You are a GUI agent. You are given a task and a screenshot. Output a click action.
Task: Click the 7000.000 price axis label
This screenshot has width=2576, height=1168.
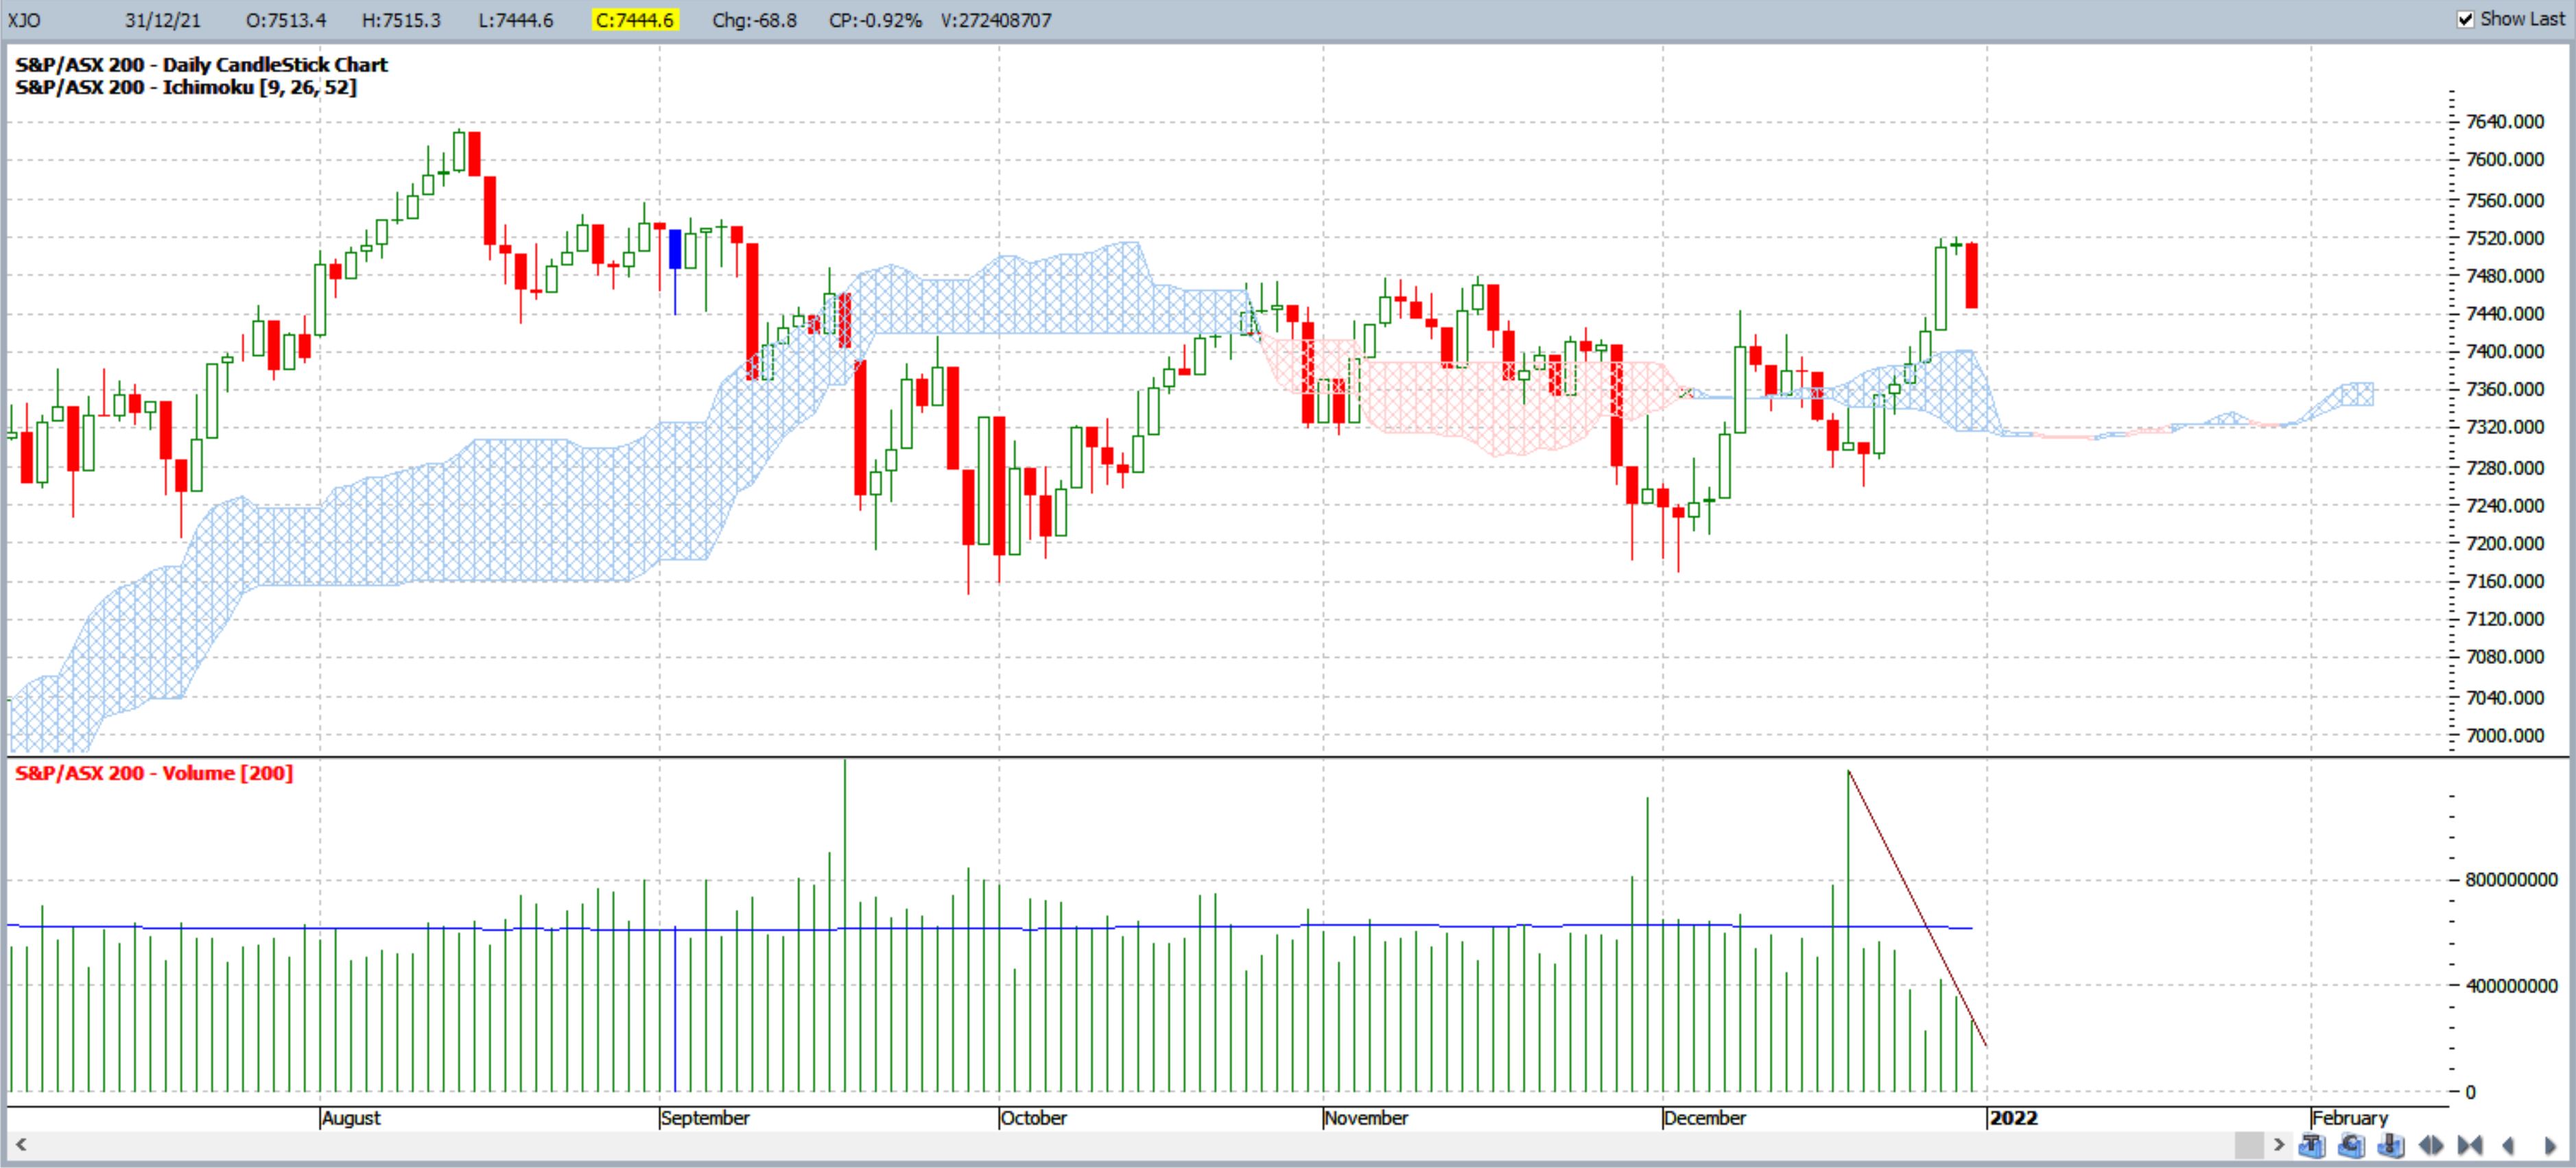[x=2505, y=735]
